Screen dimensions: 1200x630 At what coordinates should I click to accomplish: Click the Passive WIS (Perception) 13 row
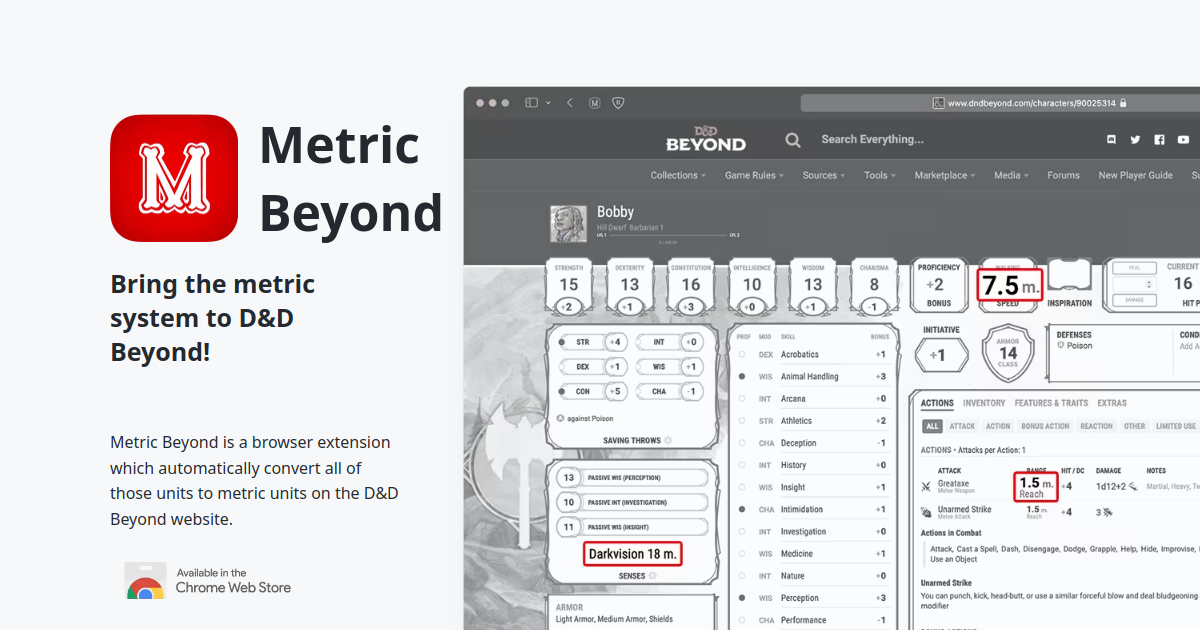click(x=631, y=478)
